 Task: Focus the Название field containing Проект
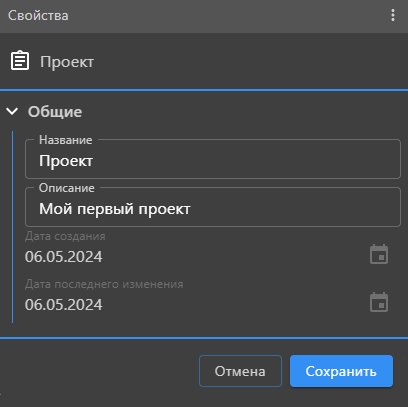[x=213, y=159]
